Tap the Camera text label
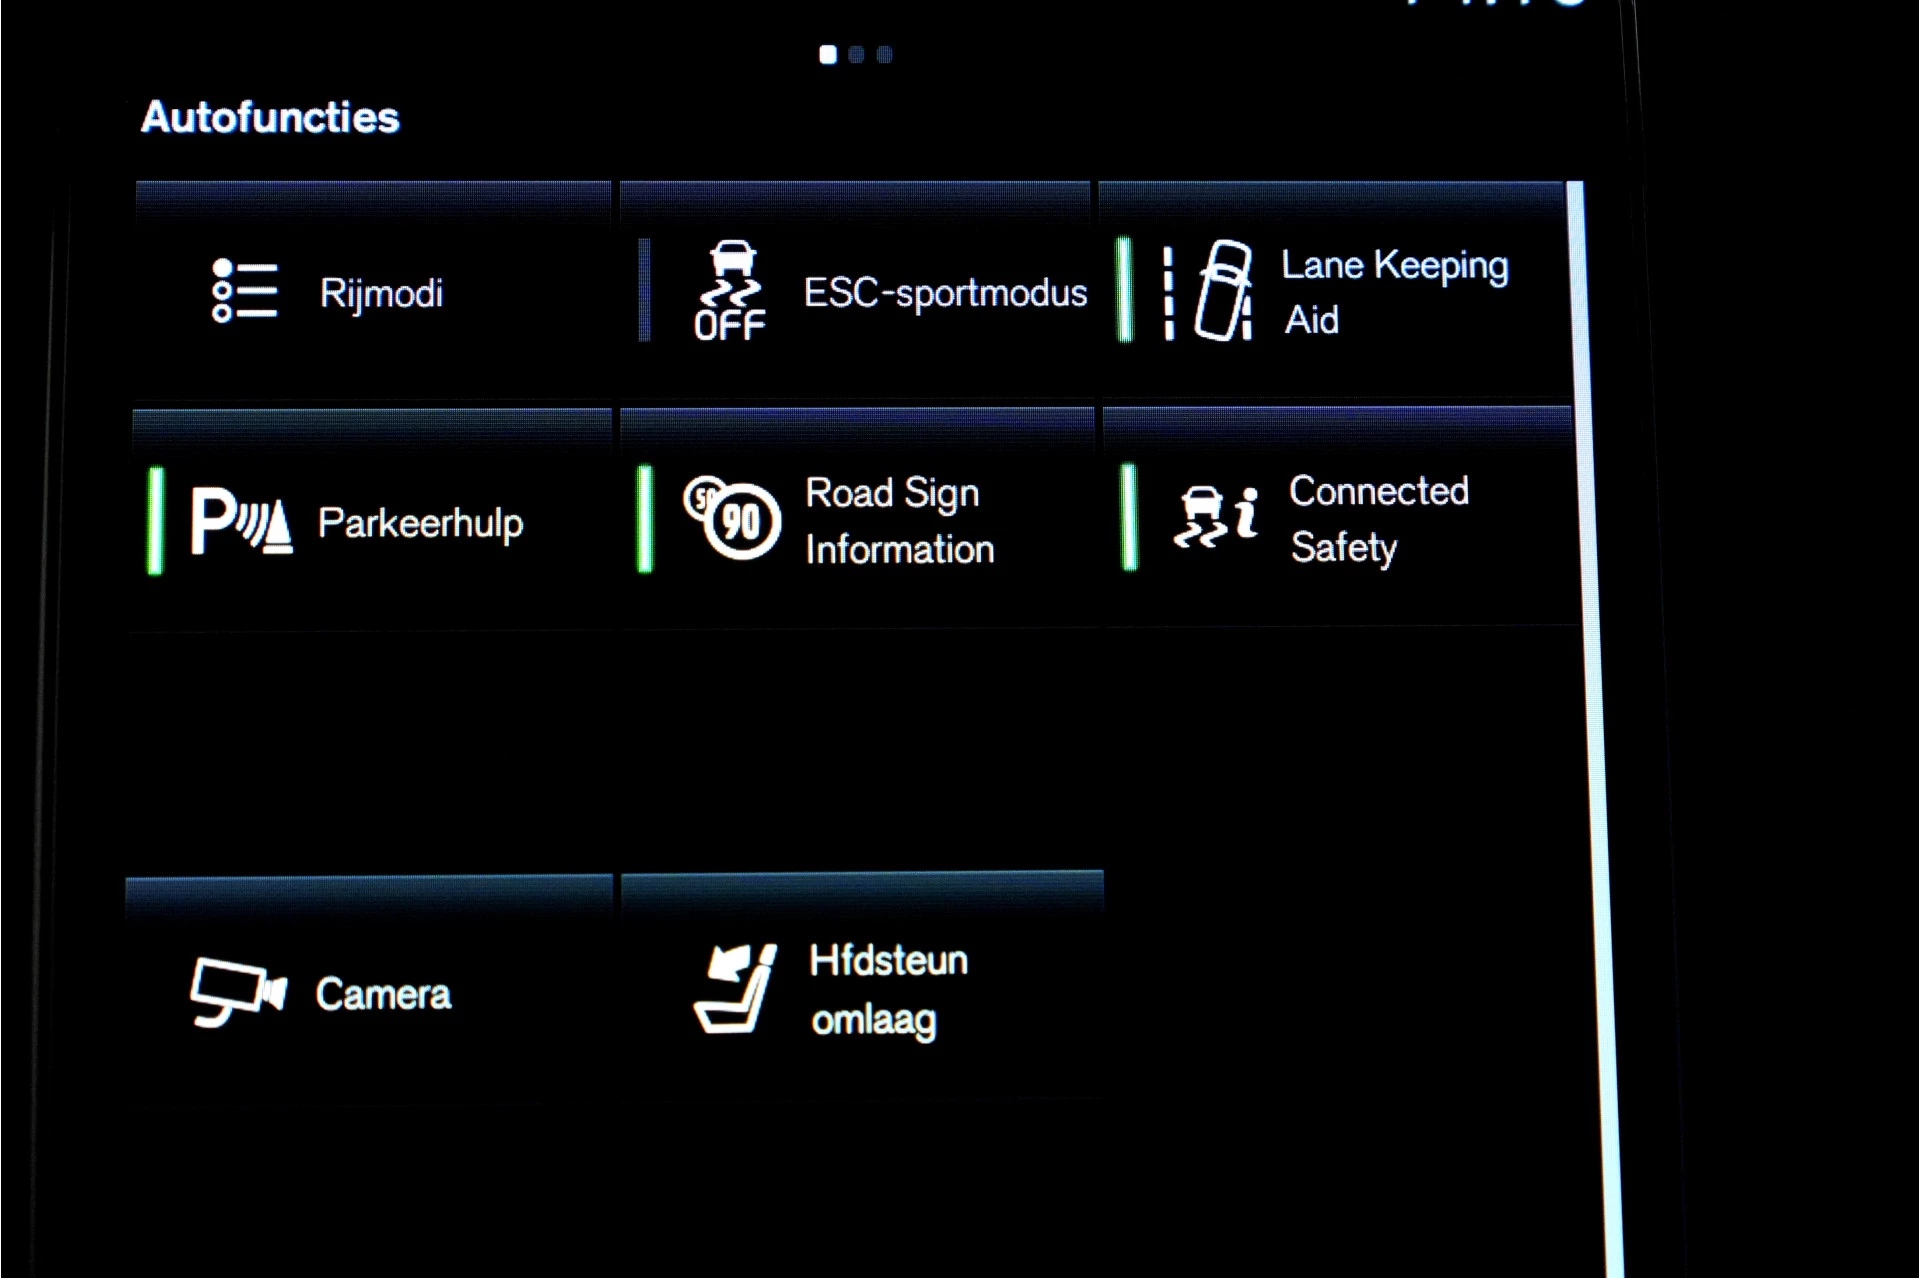The image size is (1920, 1278). click(383, 994)
